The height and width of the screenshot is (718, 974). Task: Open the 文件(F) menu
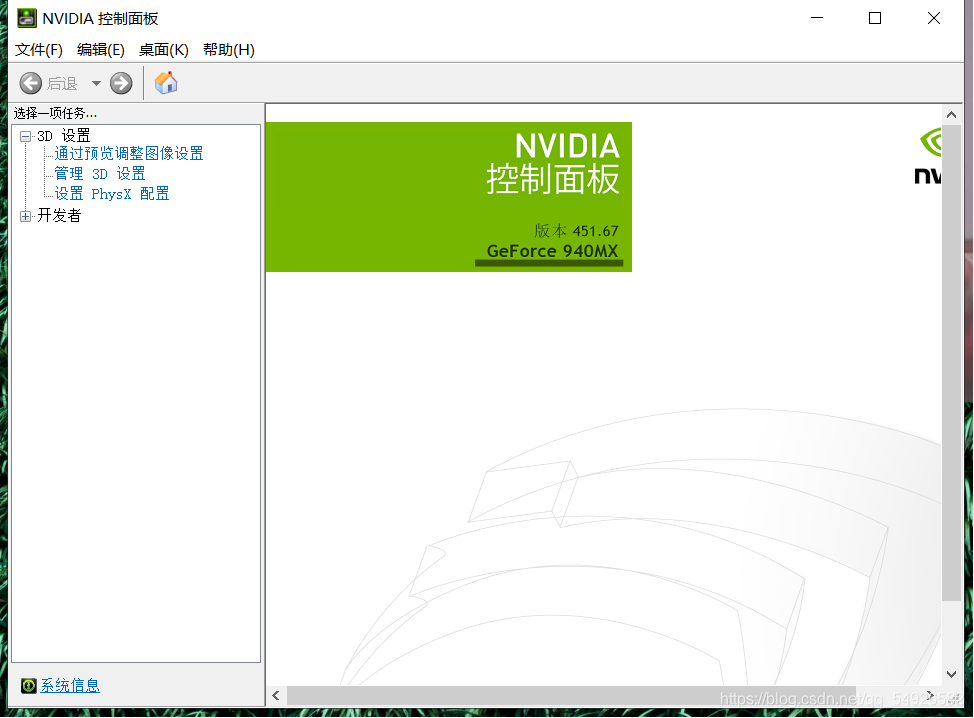(x=39, y=50)
